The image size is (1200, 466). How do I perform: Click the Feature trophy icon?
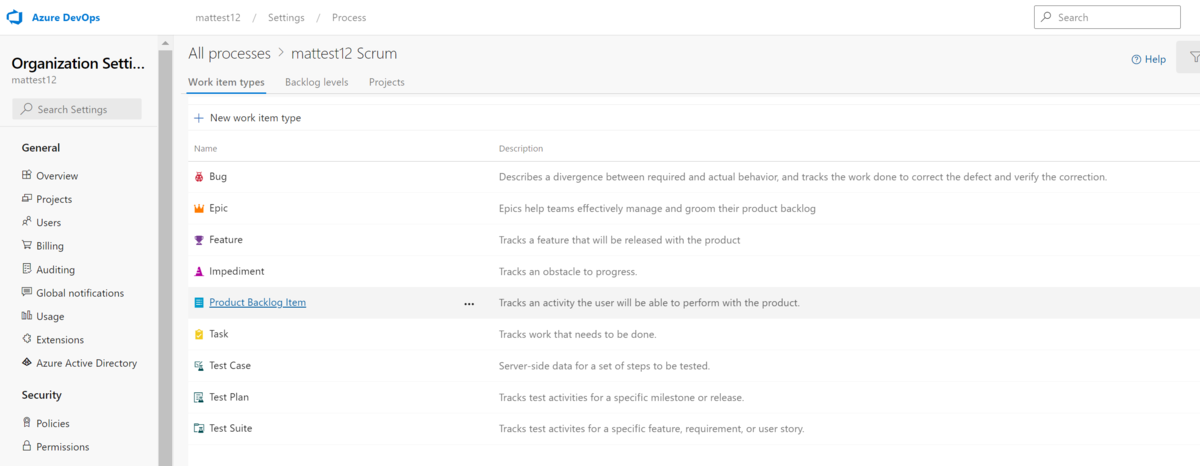point(199,240)
